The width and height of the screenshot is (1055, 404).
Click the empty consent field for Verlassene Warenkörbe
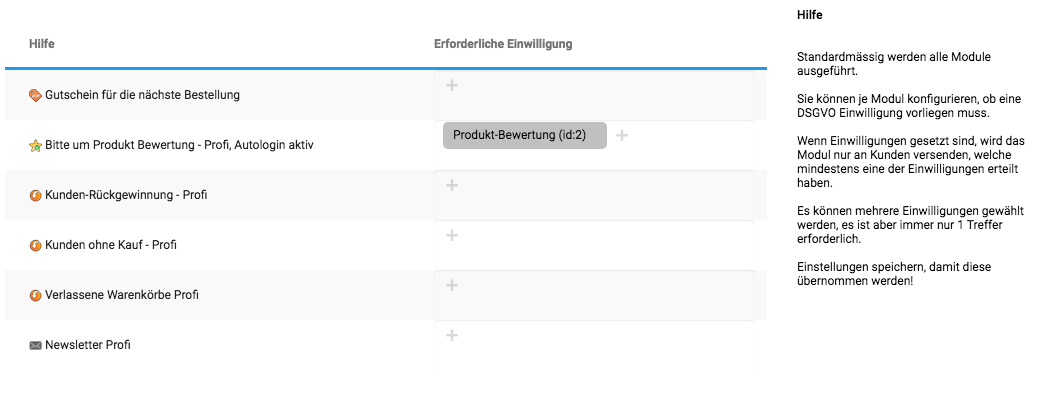click(594, 295)
